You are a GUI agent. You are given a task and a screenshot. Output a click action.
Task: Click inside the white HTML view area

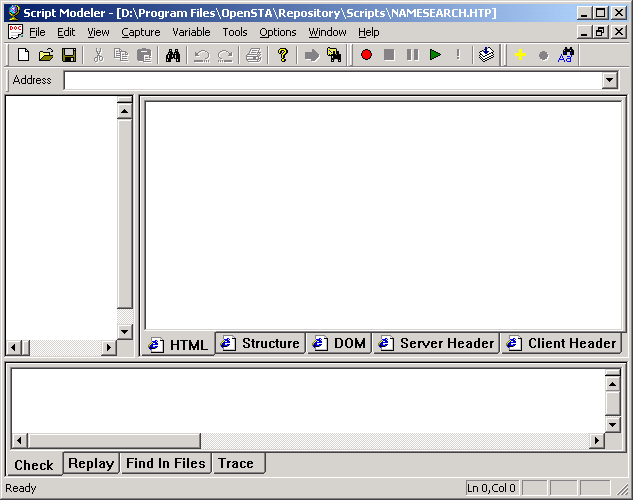(384, 215)
